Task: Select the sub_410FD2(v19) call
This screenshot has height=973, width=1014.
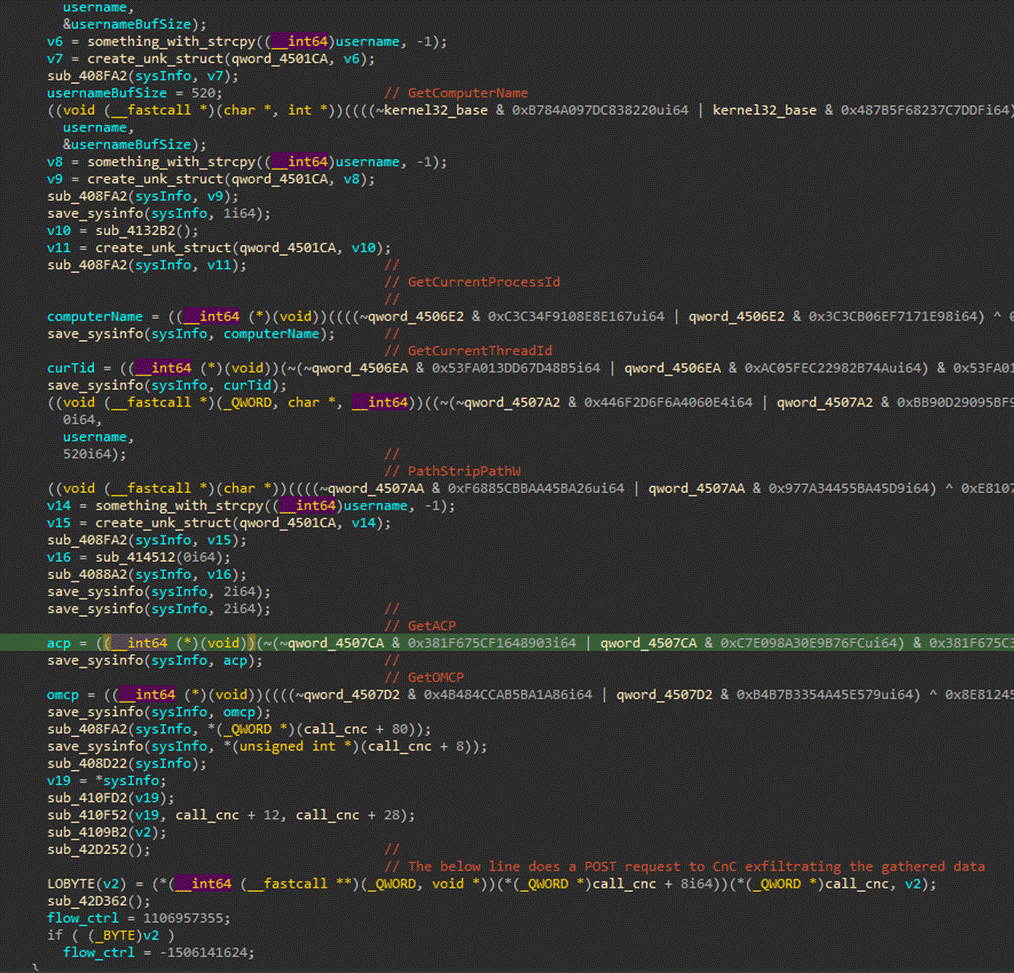Action: coord(111,798)
